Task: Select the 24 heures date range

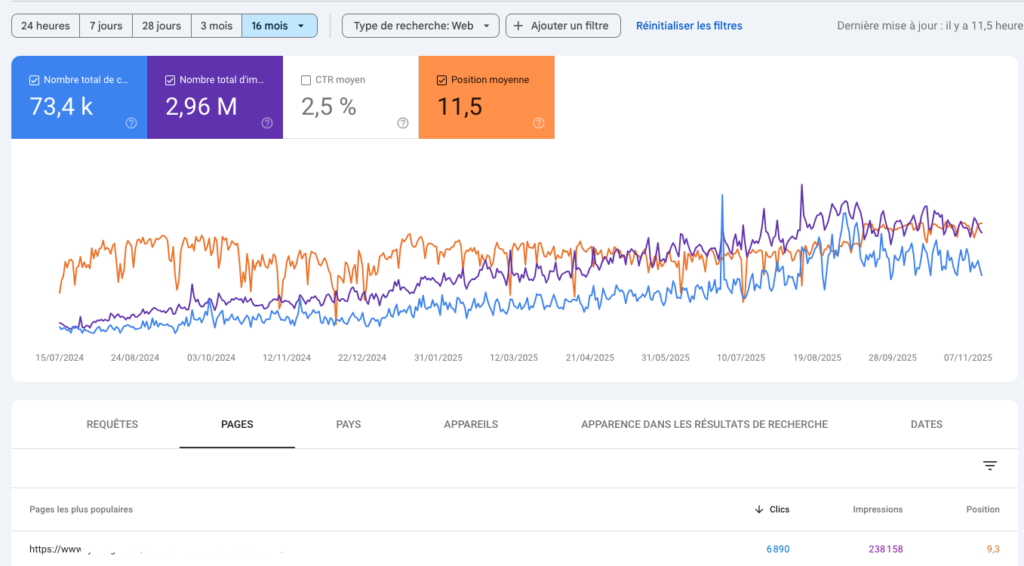Action: [x=45, y=26]
